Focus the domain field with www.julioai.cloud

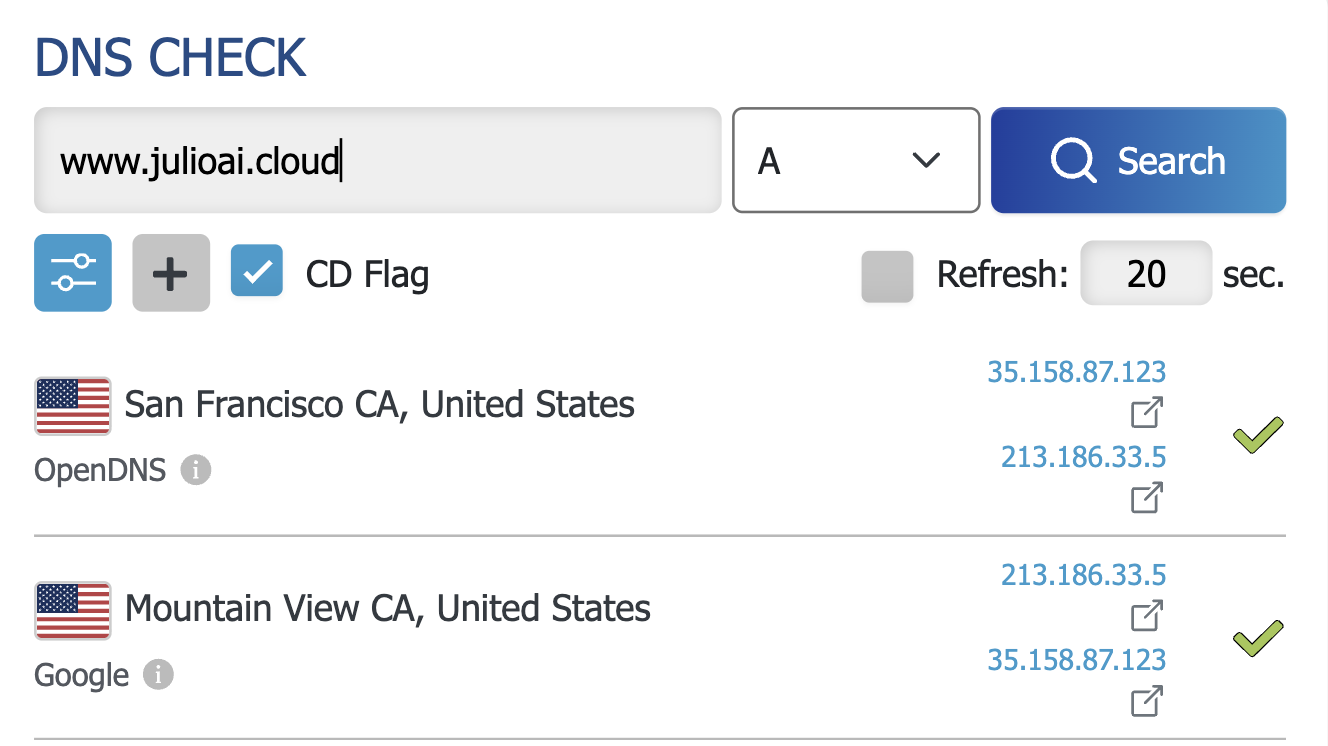[x=377, y=160]
